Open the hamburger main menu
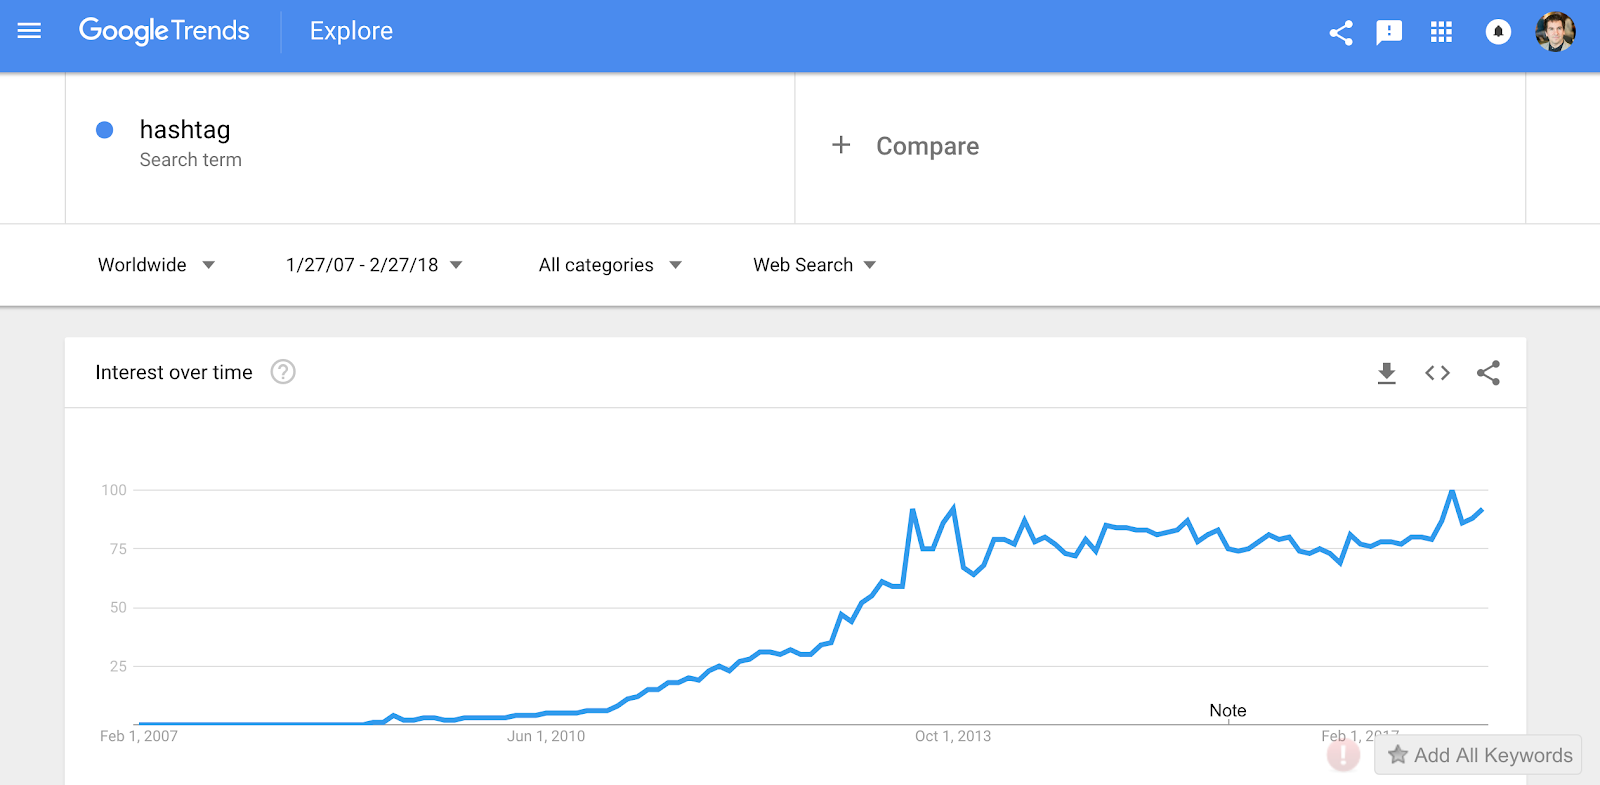 click(30, 31)
